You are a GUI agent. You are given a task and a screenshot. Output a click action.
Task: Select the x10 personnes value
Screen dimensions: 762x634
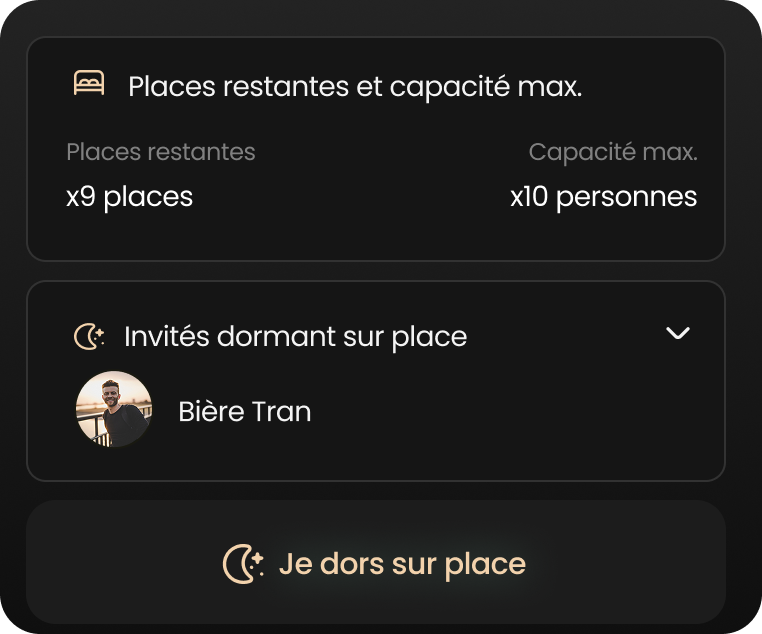pos(603,197)
